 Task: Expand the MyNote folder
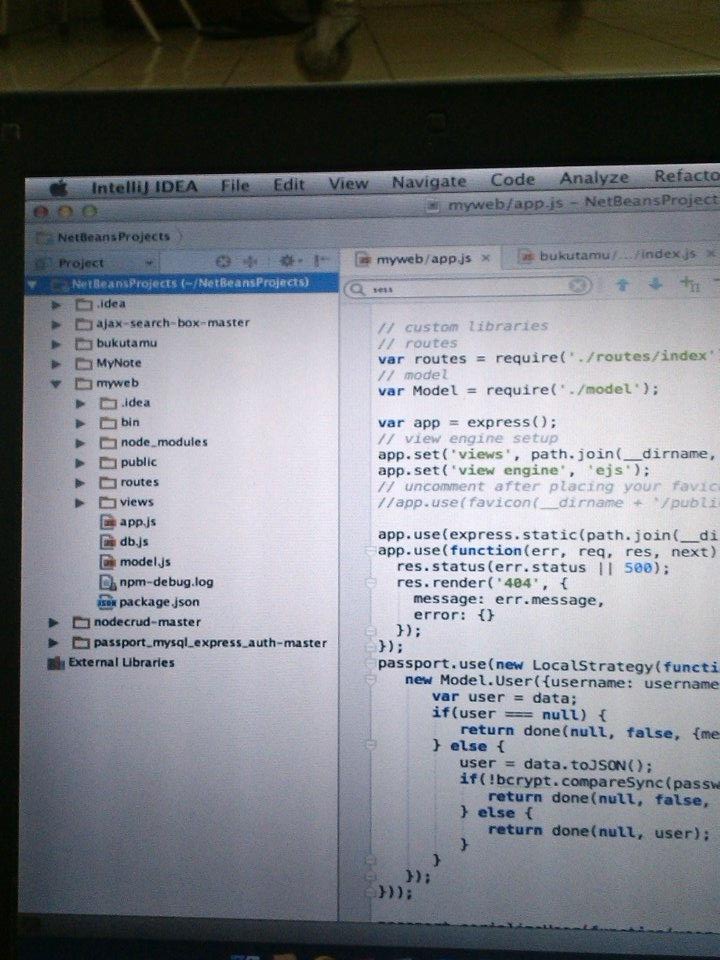tap(56, 364)
